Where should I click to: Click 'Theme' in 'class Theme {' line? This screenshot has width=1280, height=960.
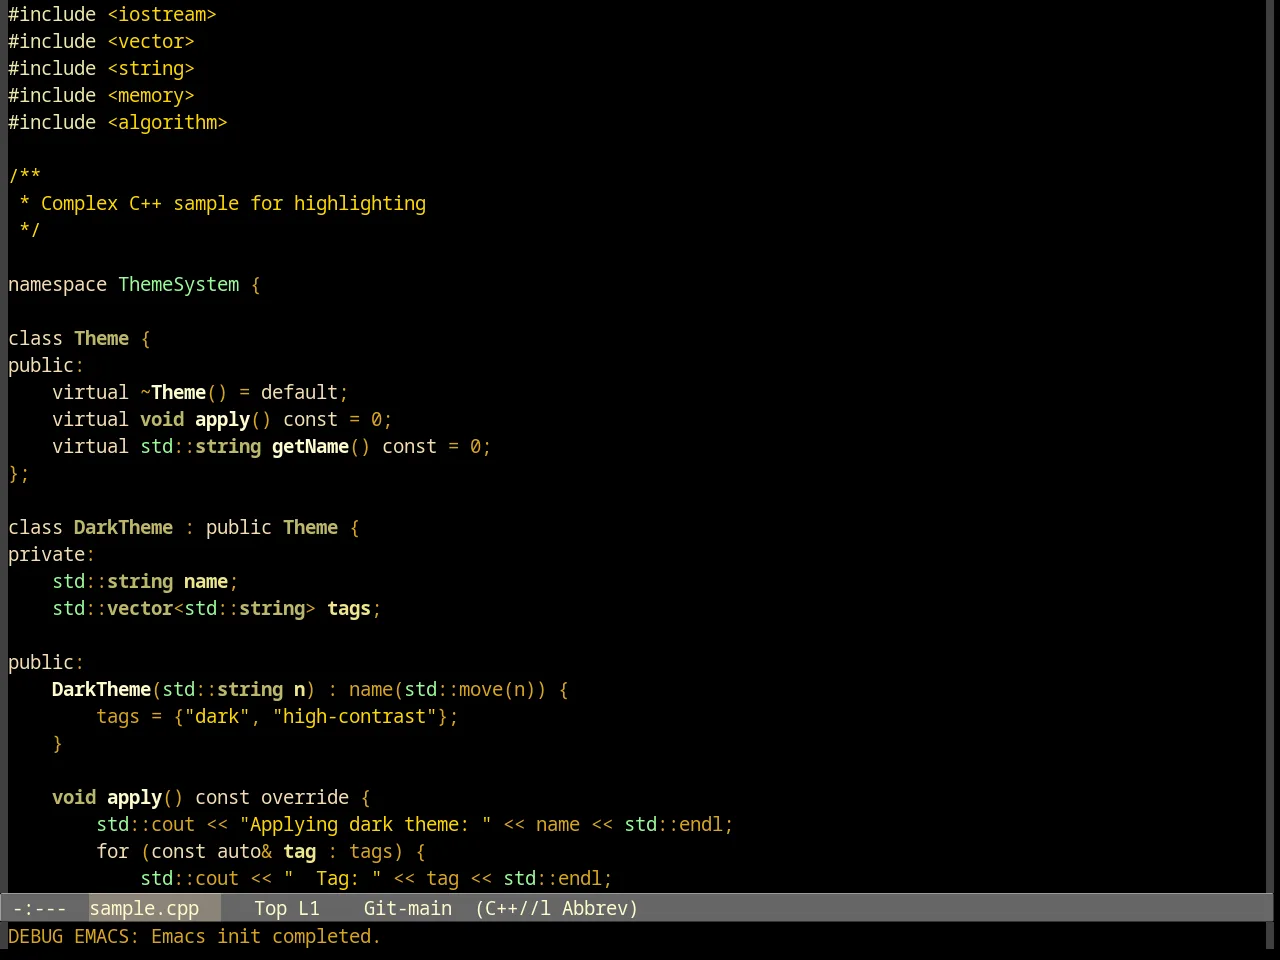101,338
